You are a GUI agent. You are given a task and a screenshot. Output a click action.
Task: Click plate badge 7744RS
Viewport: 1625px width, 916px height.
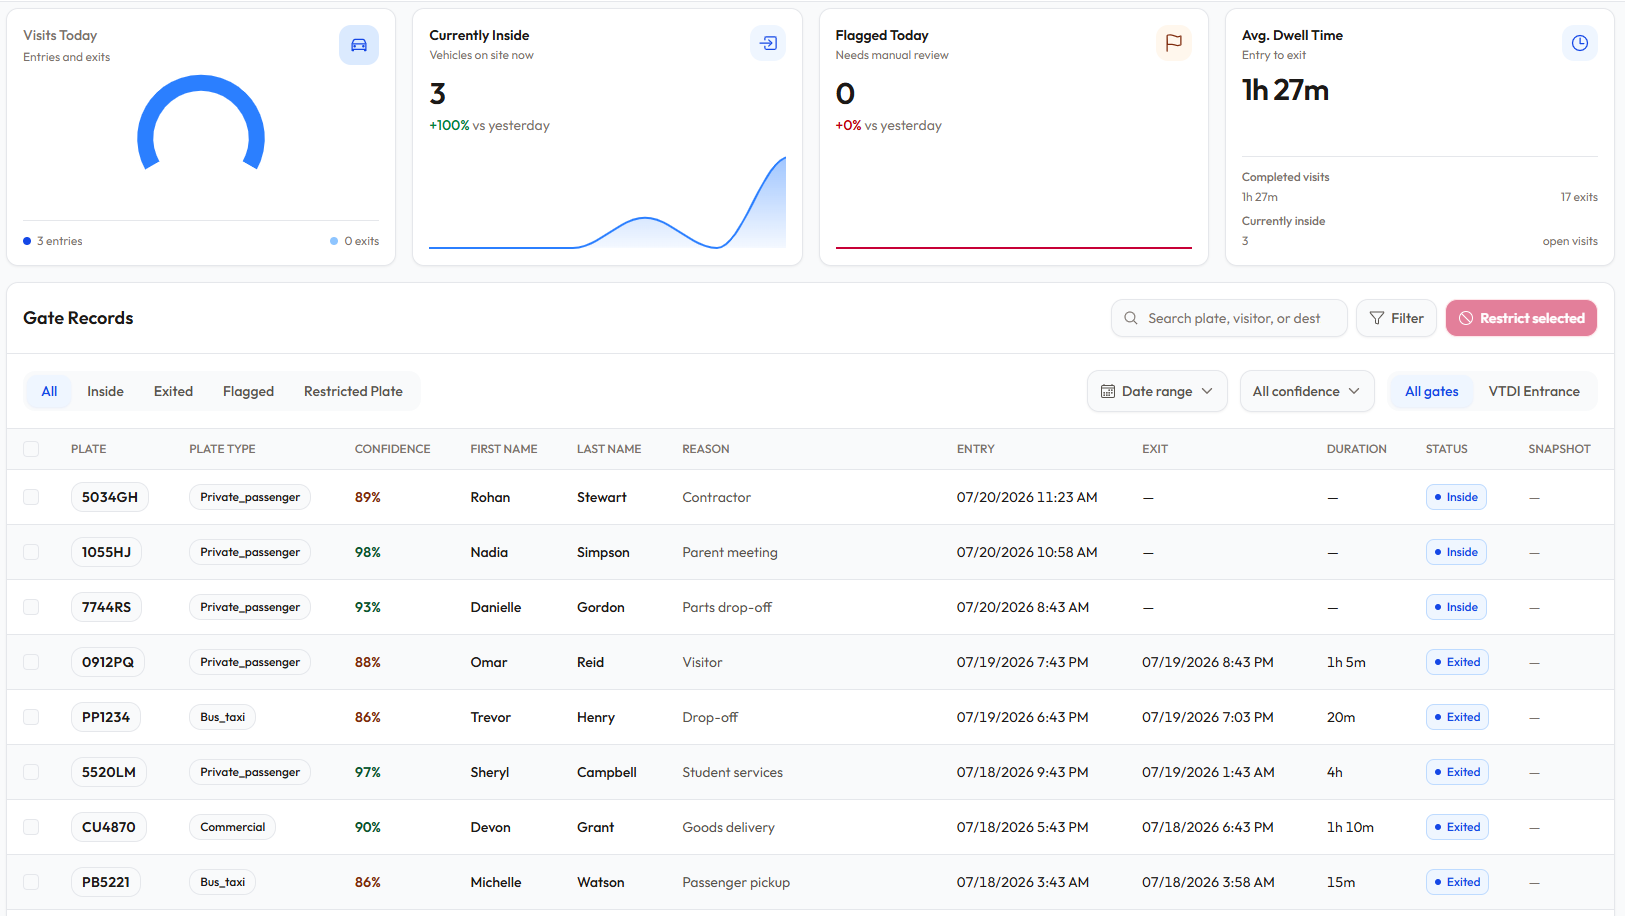click(106, 607)
